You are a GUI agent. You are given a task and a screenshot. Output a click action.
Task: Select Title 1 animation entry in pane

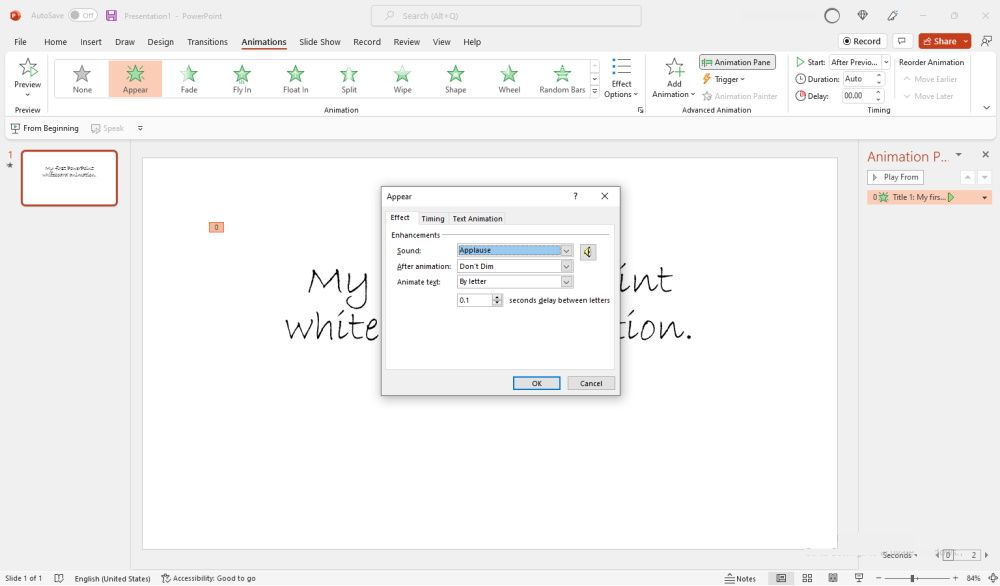929,198
